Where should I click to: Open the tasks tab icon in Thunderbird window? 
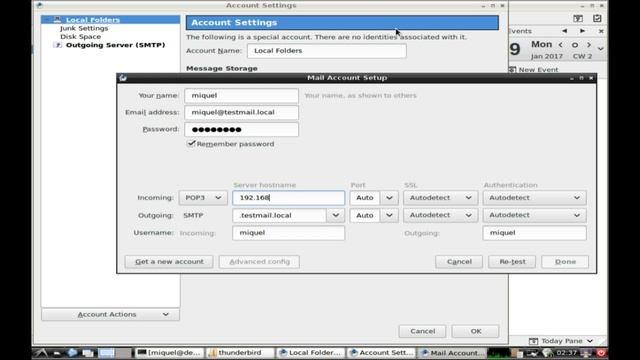coord(597,18)
